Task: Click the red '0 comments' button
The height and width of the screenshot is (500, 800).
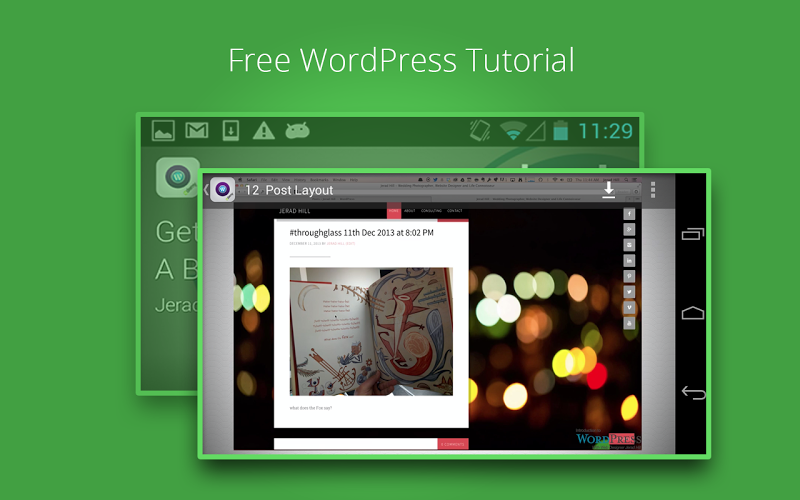Action: pos(453,444)
